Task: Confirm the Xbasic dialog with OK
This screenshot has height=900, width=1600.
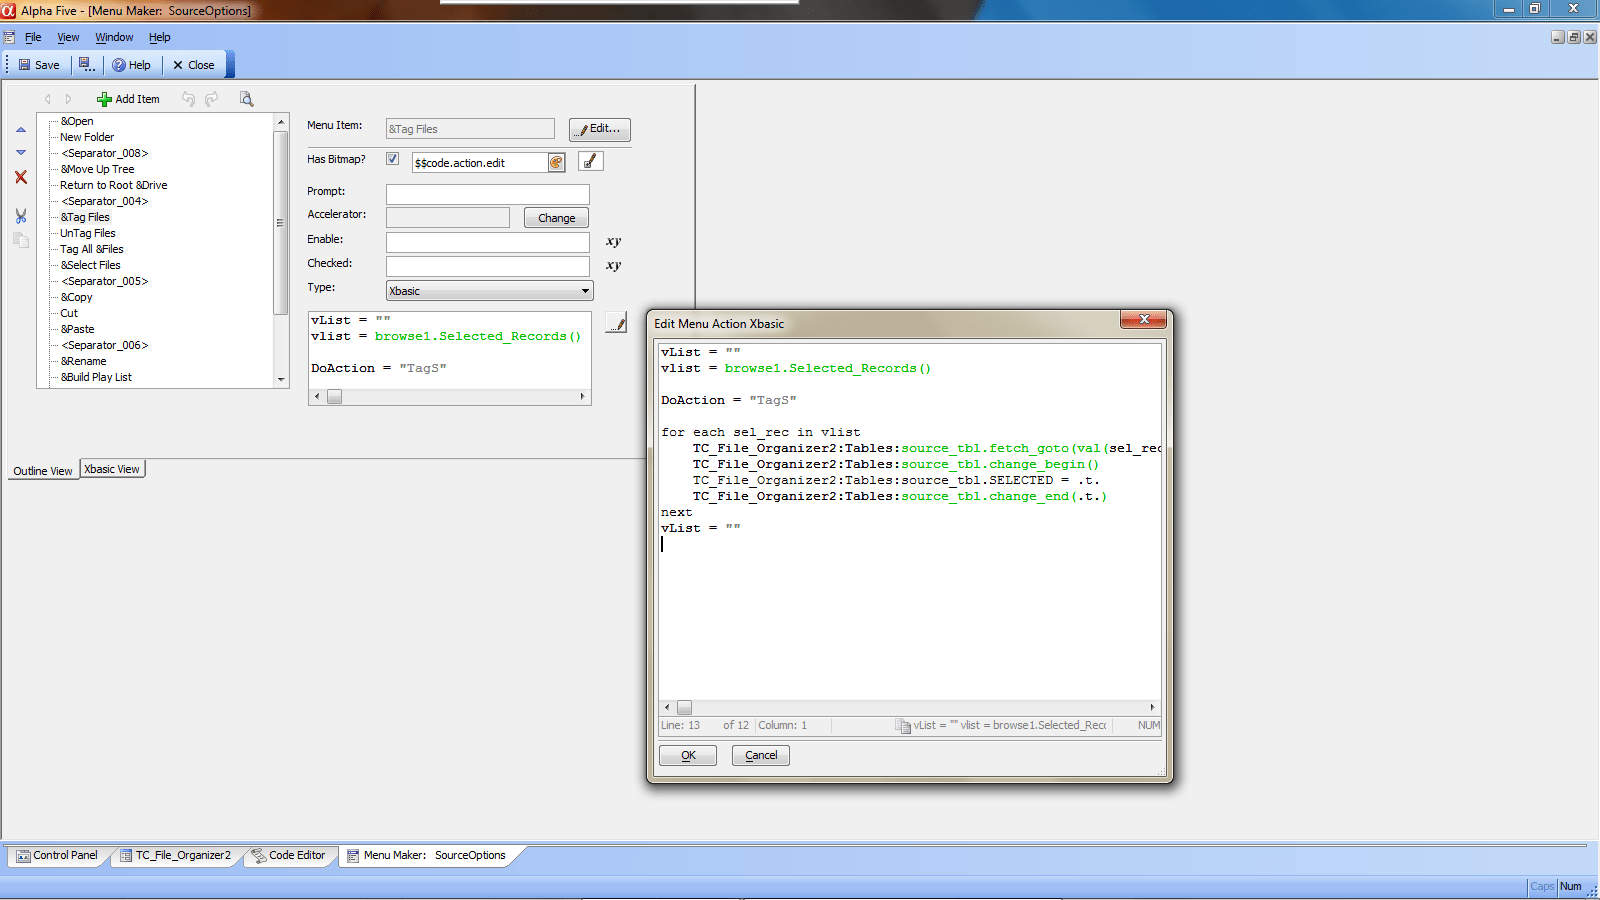Action: point(687,755)
